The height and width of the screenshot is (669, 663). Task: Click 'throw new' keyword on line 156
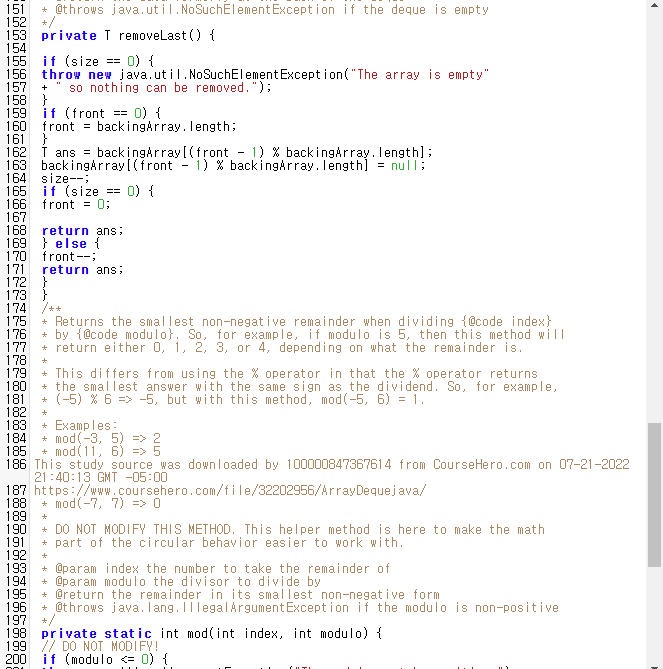tap(76, 75)
